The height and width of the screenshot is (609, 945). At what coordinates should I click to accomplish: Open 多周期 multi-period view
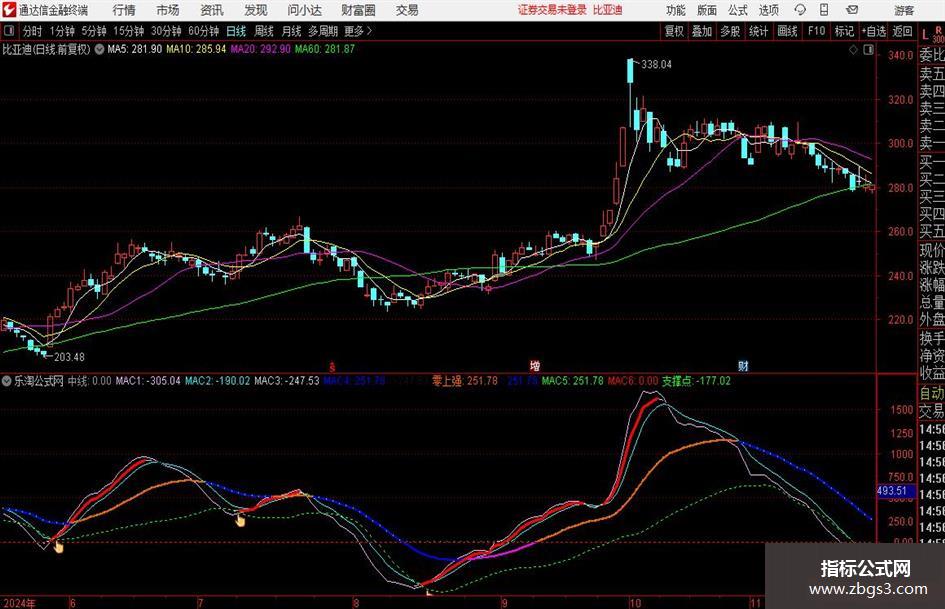[323, 31]
